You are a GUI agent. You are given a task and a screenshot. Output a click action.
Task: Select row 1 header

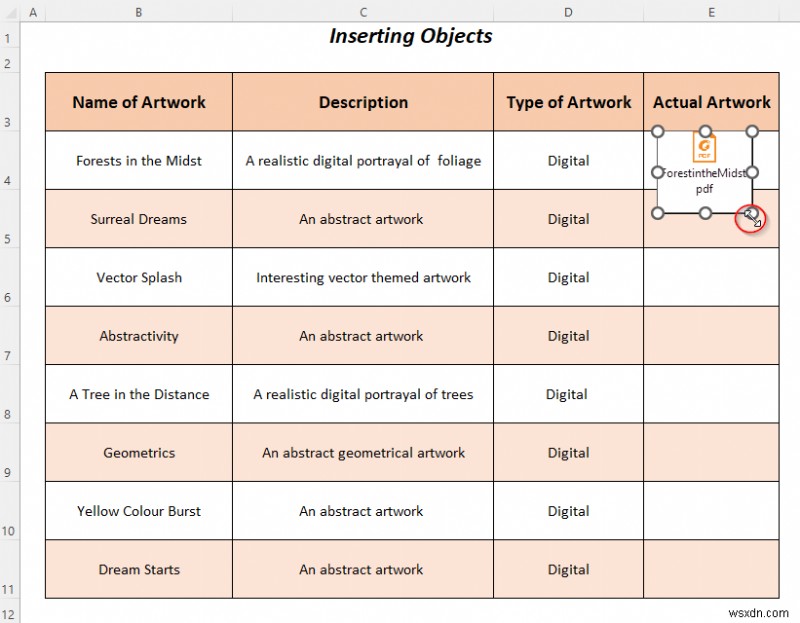tap(9, 36)
